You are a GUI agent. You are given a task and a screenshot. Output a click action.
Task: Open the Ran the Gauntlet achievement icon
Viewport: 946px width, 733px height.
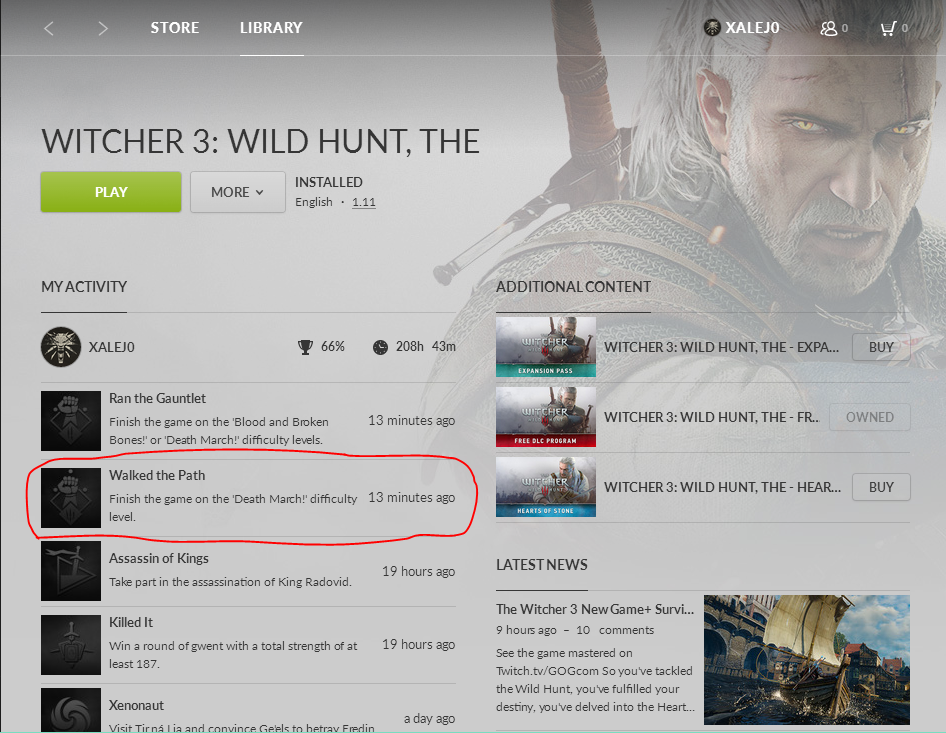(x=71, y=420)
